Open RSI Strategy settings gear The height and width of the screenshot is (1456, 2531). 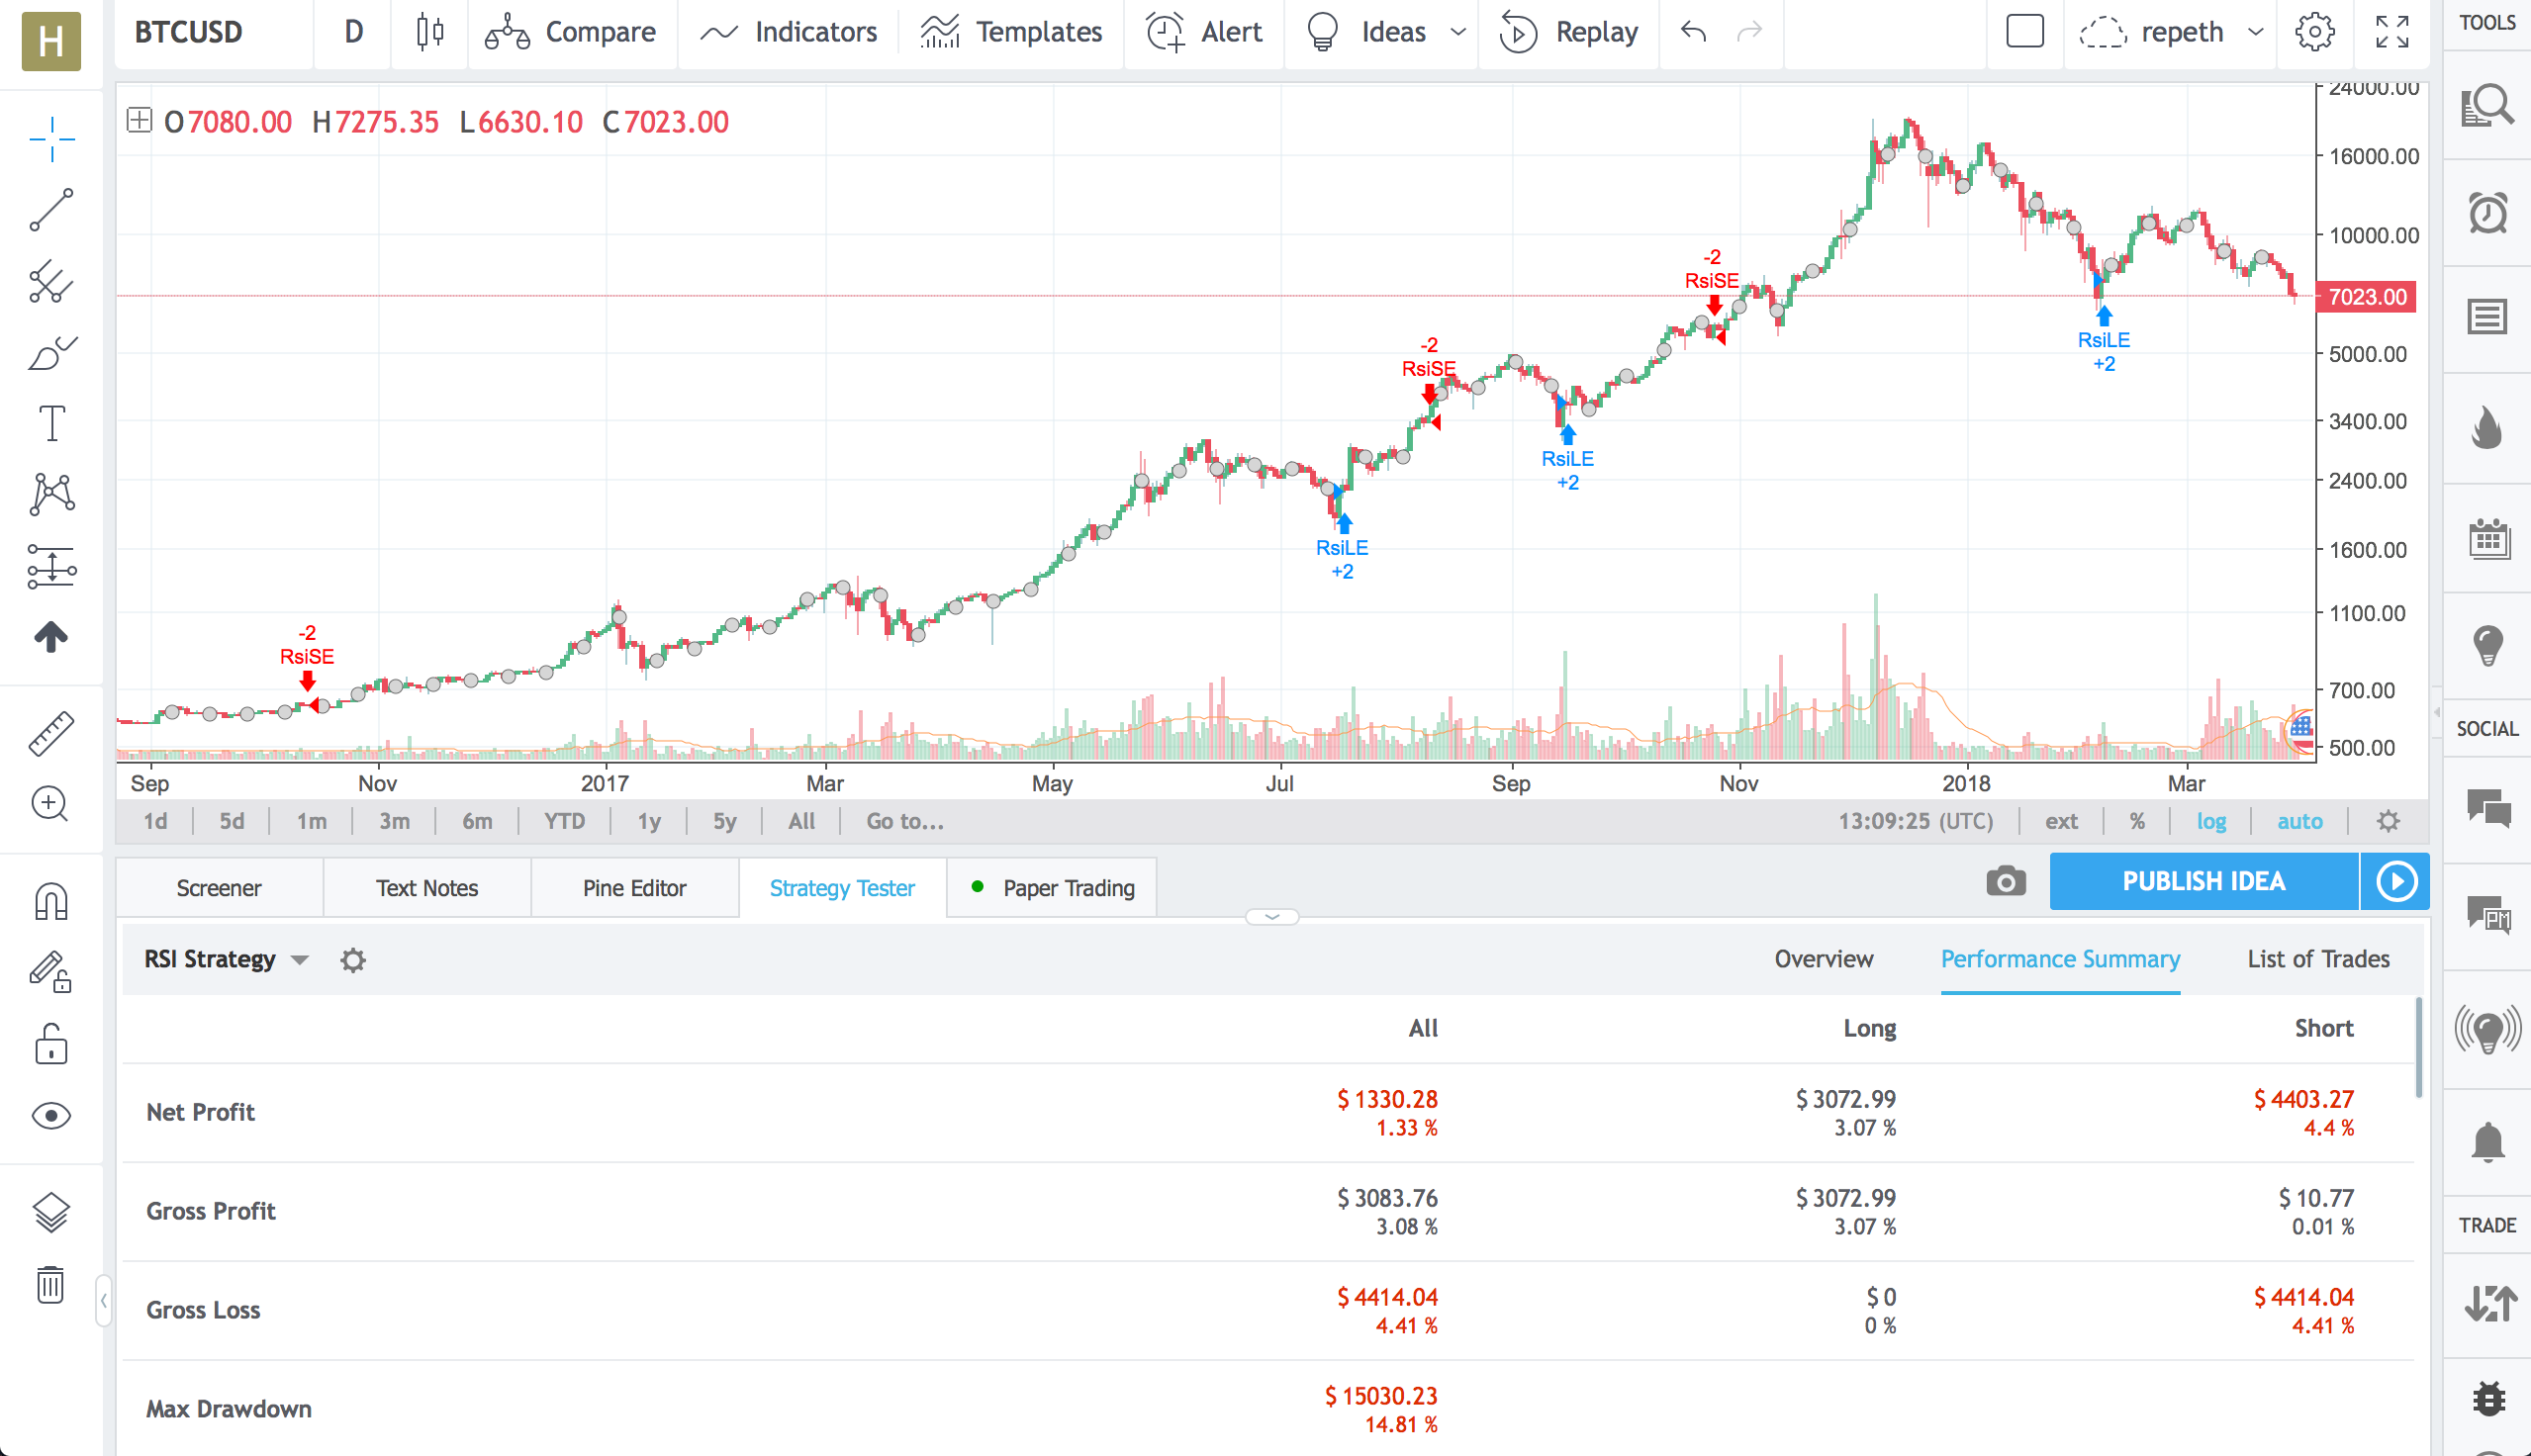[x=353, y=960]
